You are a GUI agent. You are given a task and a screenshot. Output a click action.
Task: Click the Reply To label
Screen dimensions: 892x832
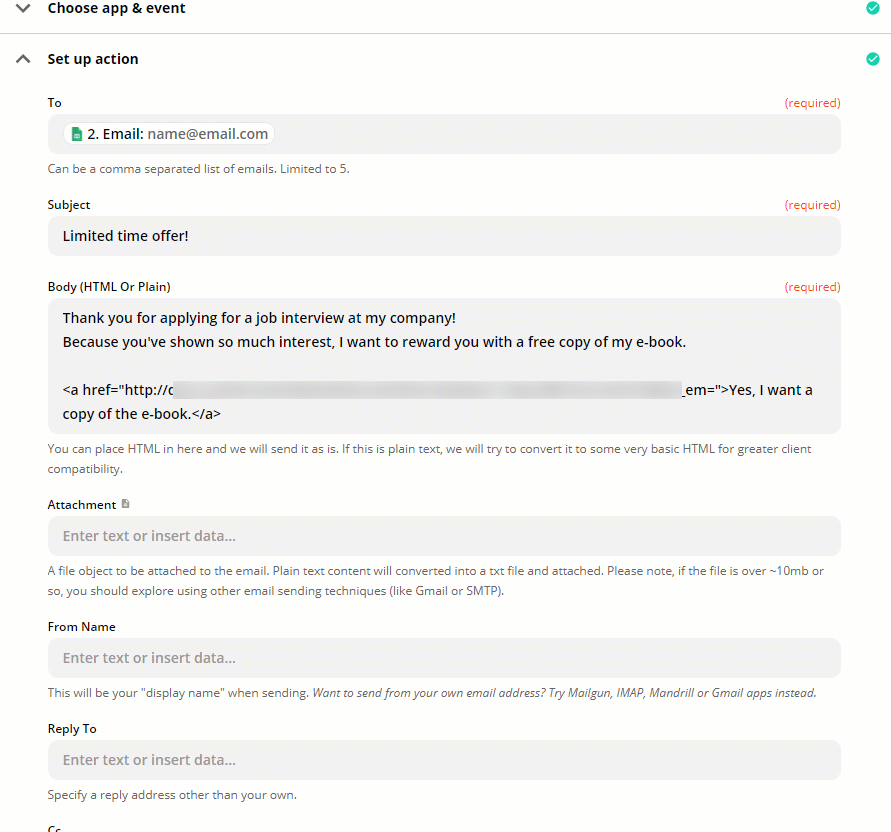[72, 729]
